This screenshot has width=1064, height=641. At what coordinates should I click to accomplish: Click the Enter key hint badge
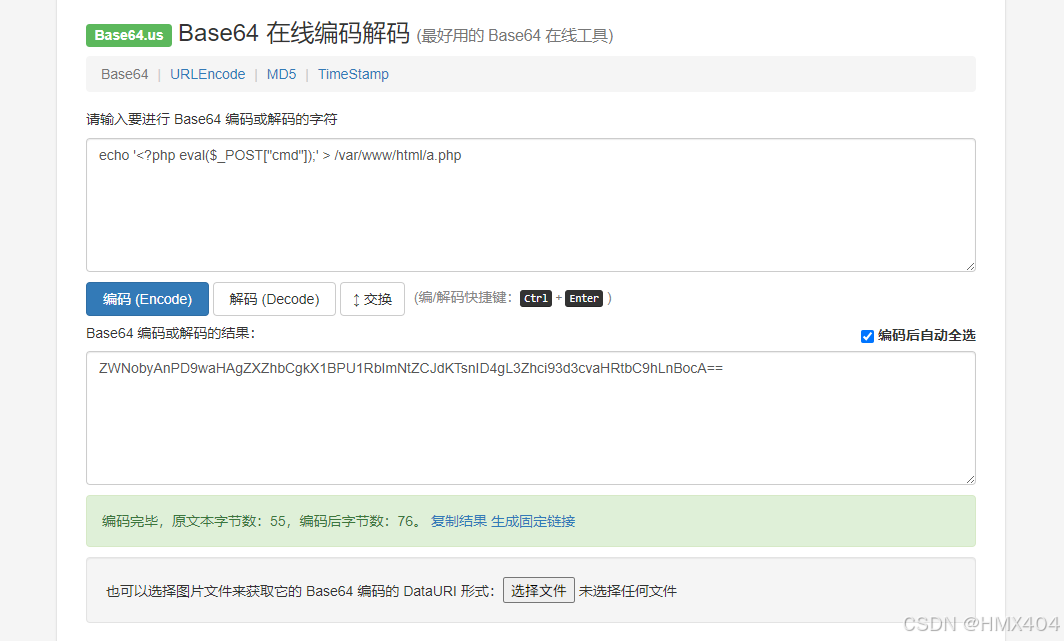pyautogui.click(x=584, y=298)
